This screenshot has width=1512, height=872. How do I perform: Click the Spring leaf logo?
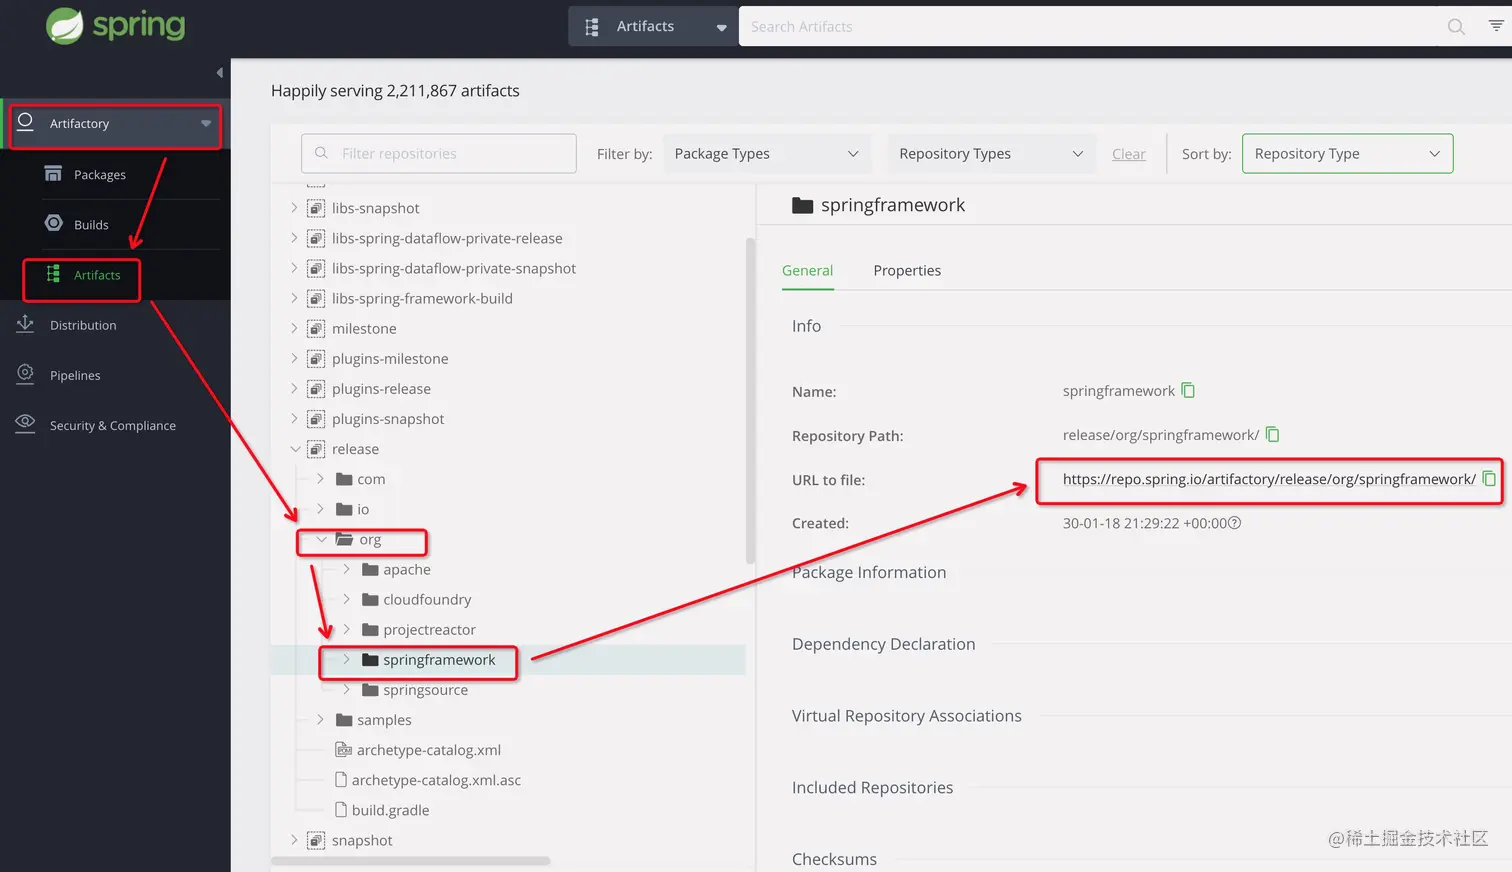pyautogui.click(x=65, y=26)
